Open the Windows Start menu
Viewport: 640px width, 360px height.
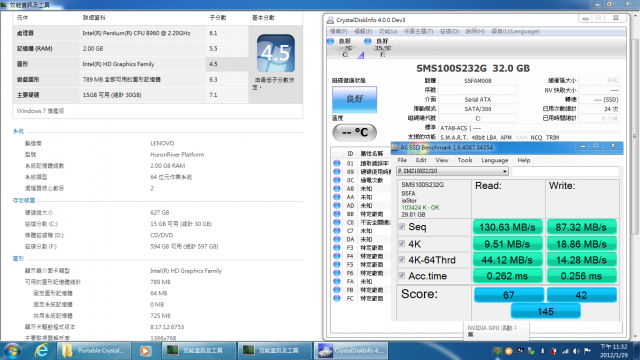coord(12,351)
